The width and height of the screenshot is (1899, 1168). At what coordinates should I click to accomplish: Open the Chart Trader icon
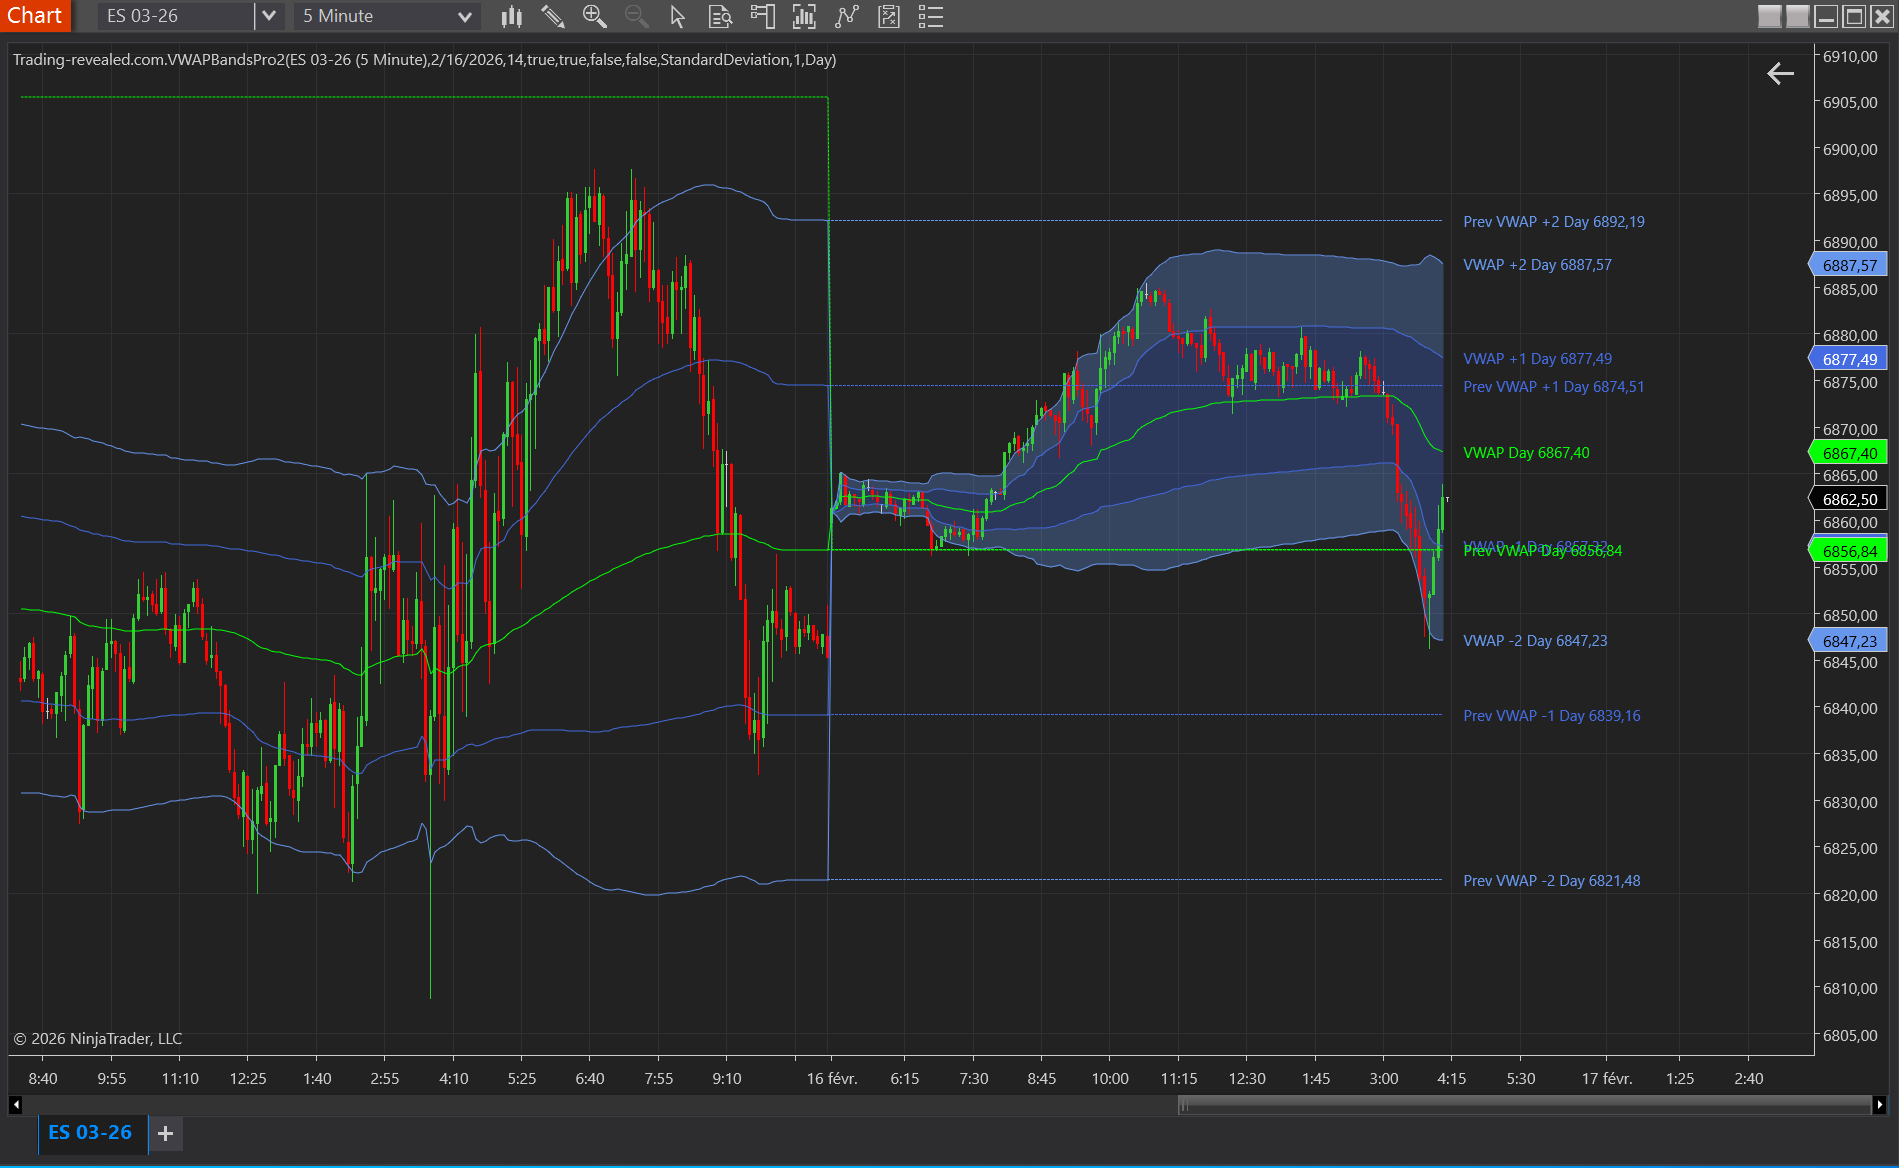763,16
